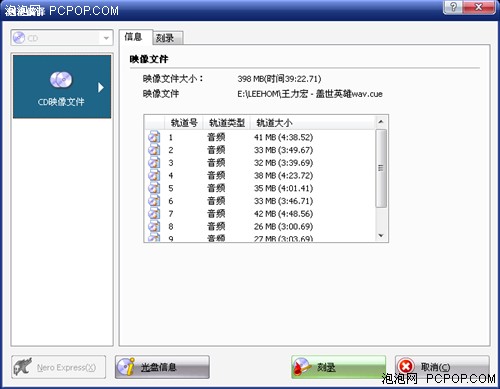This screenshot has height=389, width=500.
Task: Click the audio track icon for track 8
Action: tap(154, 226)
